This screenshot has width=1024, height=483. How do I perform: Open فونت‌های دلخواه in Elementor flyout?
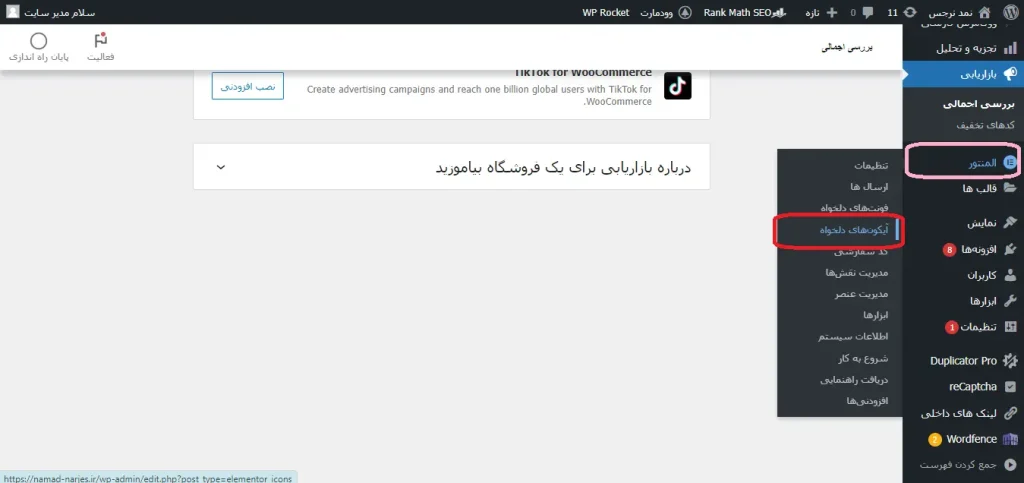pos(855,208)
